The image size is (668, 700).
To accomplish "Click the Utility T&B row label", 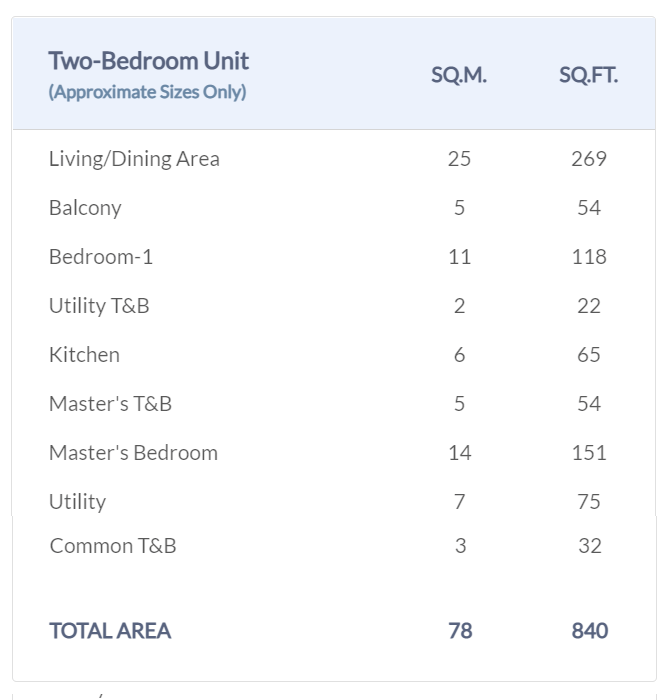I will click(x=99, y=306).
